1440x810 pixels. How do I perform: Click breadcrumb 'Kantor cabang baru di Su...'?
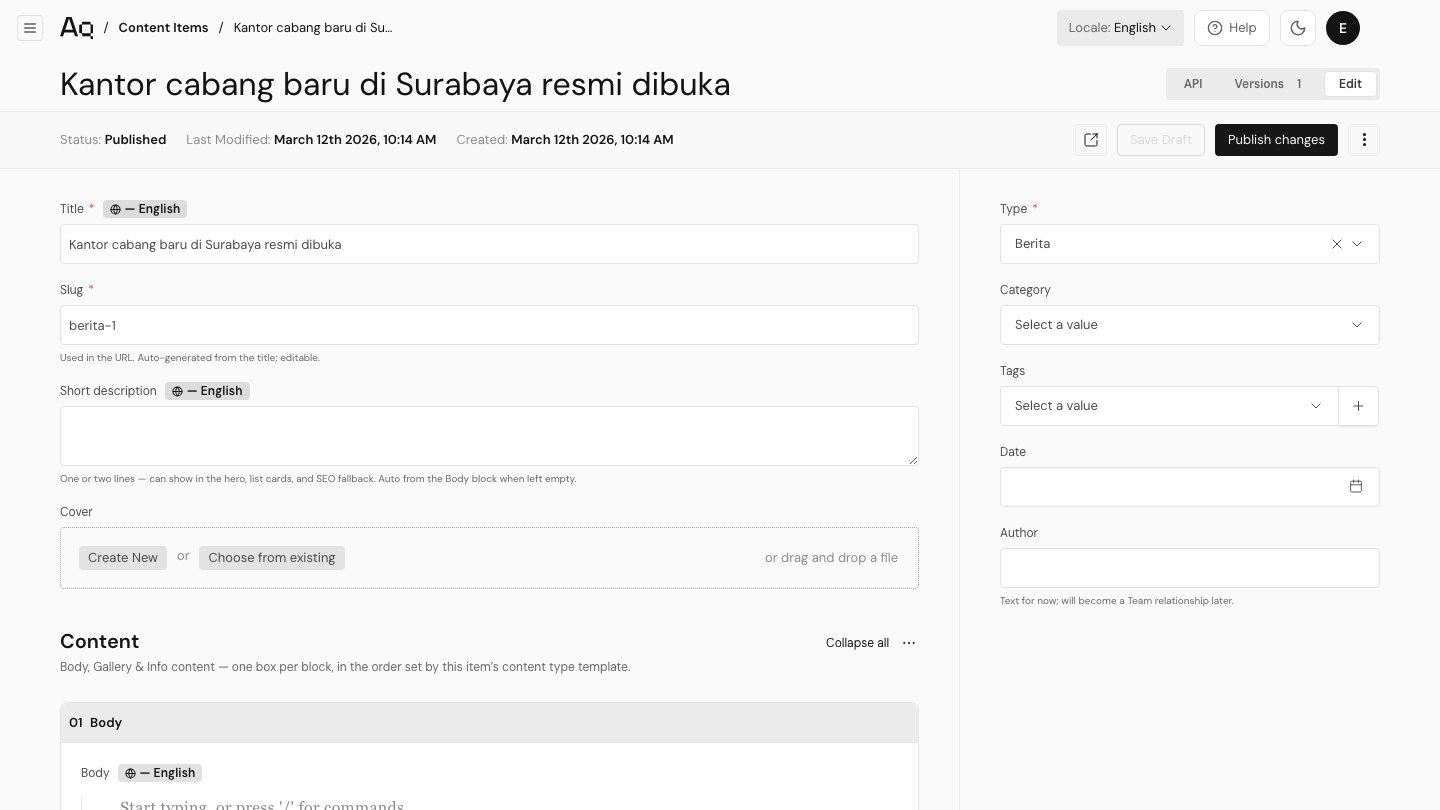click(313, 28)
